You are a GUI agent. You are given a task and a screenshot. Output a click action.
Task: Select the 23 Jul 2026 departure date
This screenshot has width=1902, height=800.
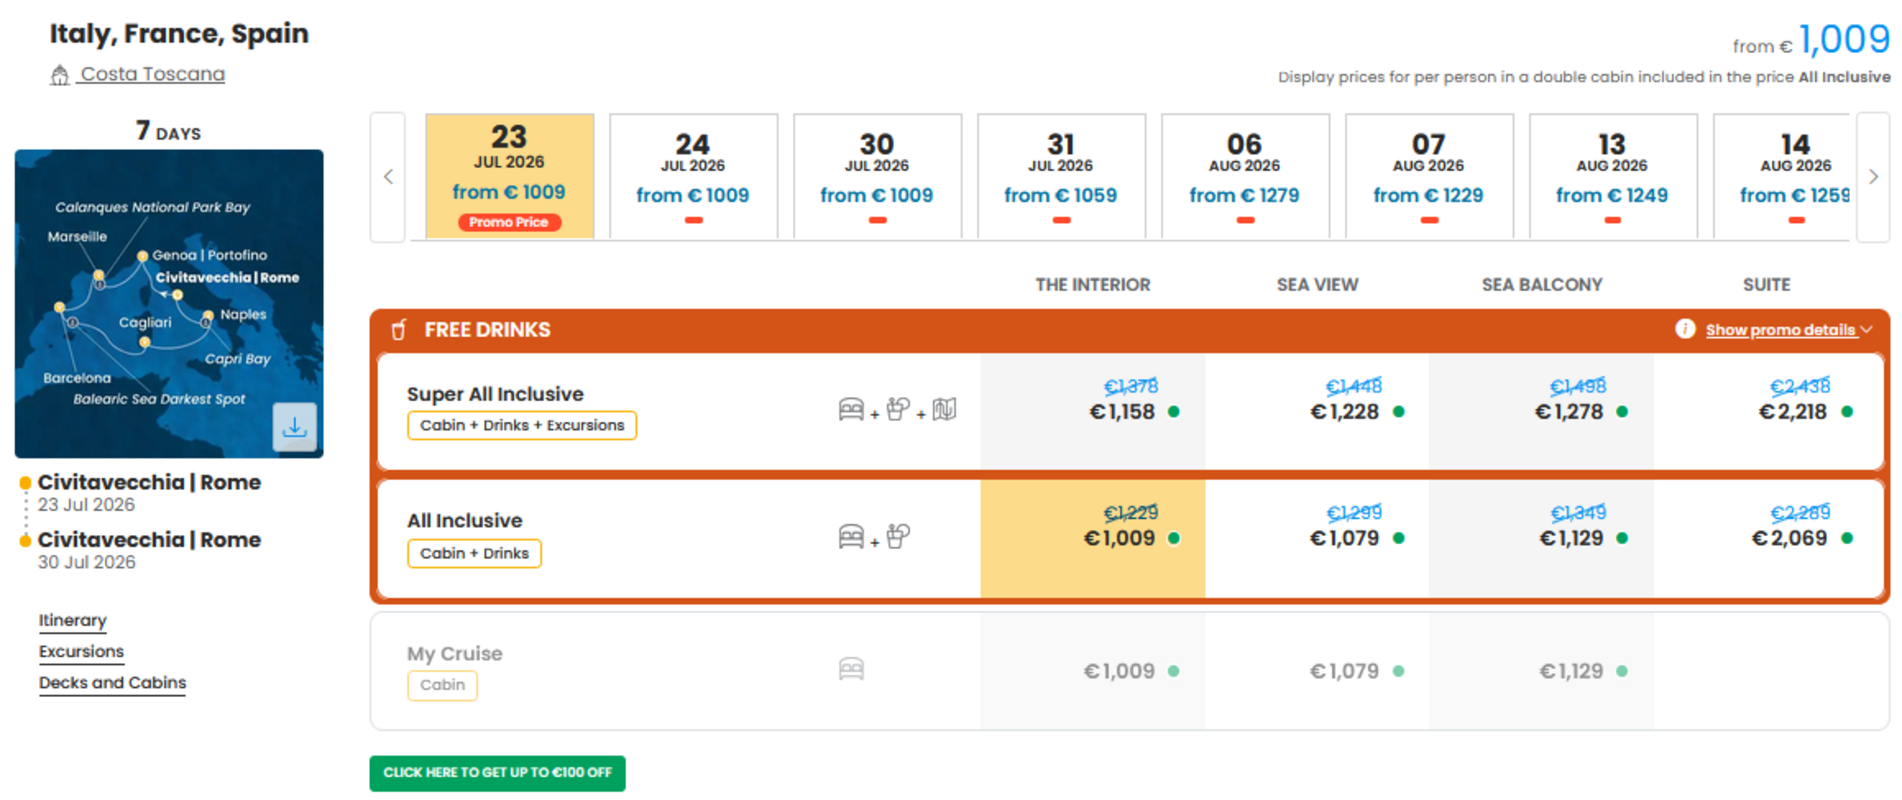coord(509,176)
